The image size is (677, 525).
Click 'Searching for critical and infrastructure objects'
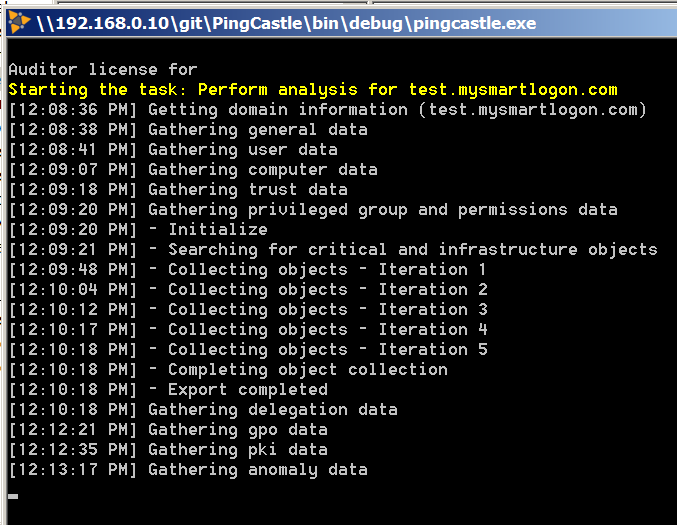pyautogui.click(x=333, y=249)
